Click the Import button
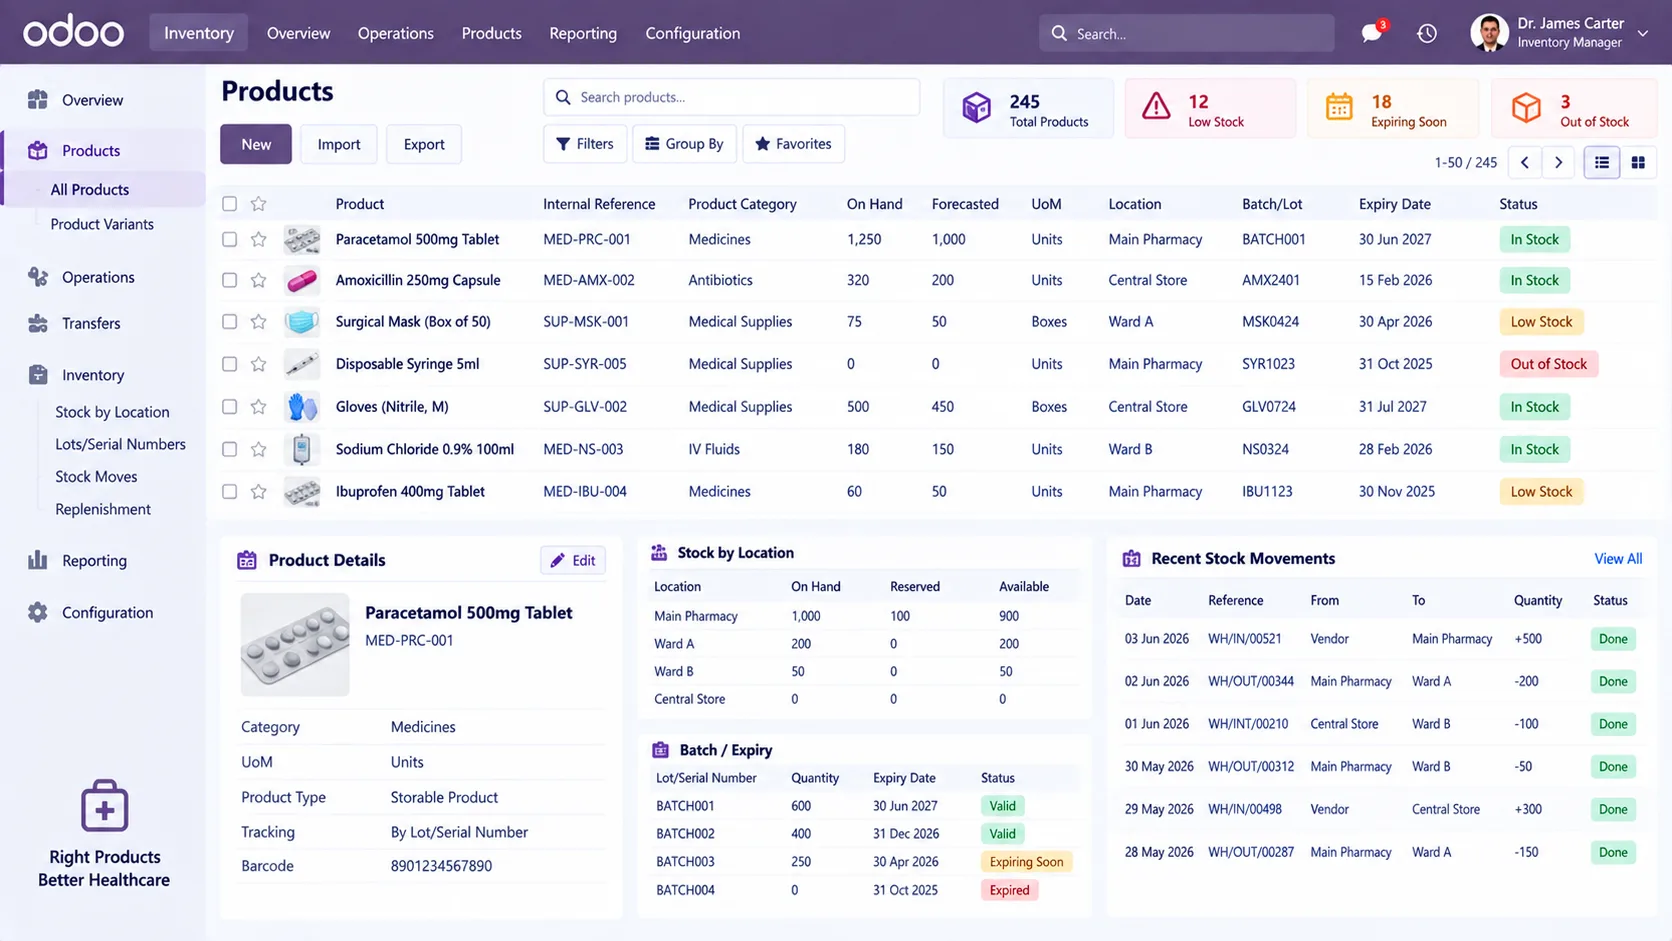Screen dimensions: 1672x941 tap(339, 144)
